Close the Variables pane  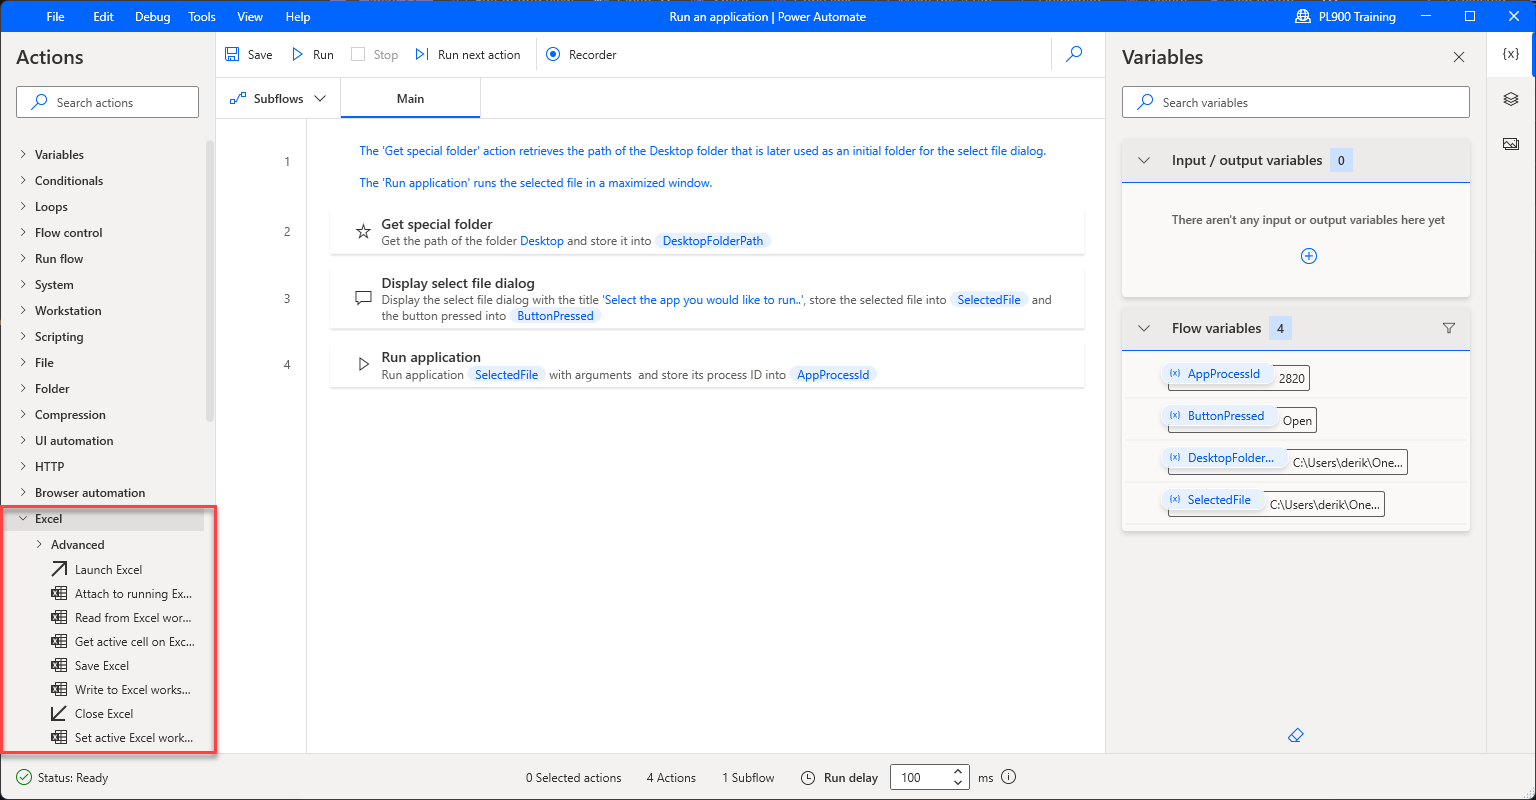point(1459,58)
